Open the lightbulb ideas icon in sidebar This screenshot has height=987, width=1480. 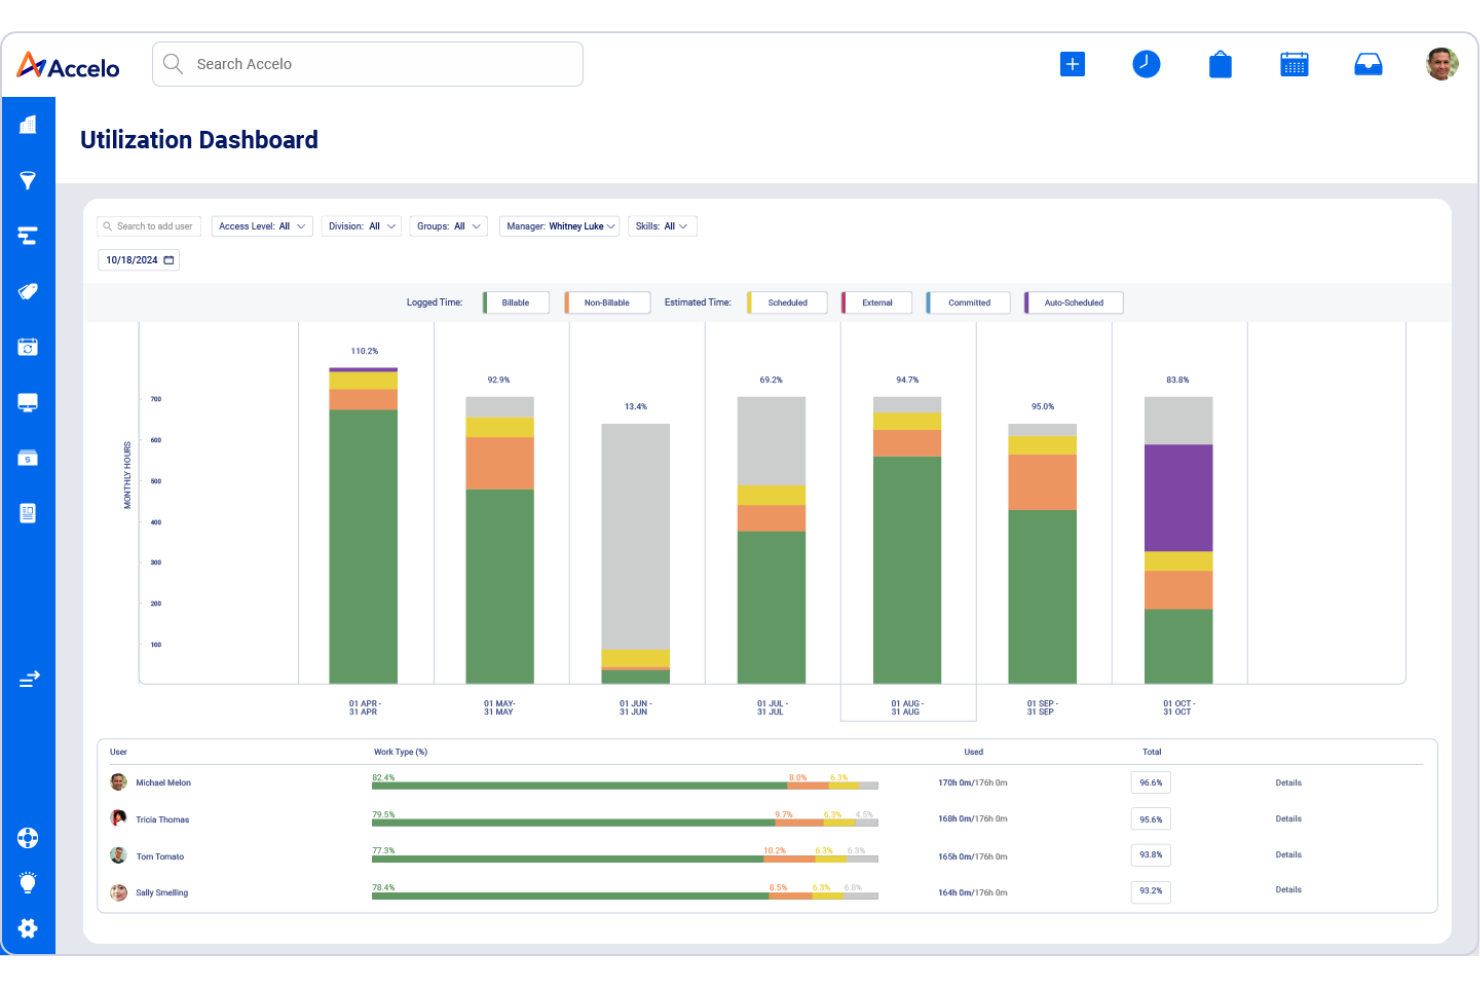coord(28,883)
